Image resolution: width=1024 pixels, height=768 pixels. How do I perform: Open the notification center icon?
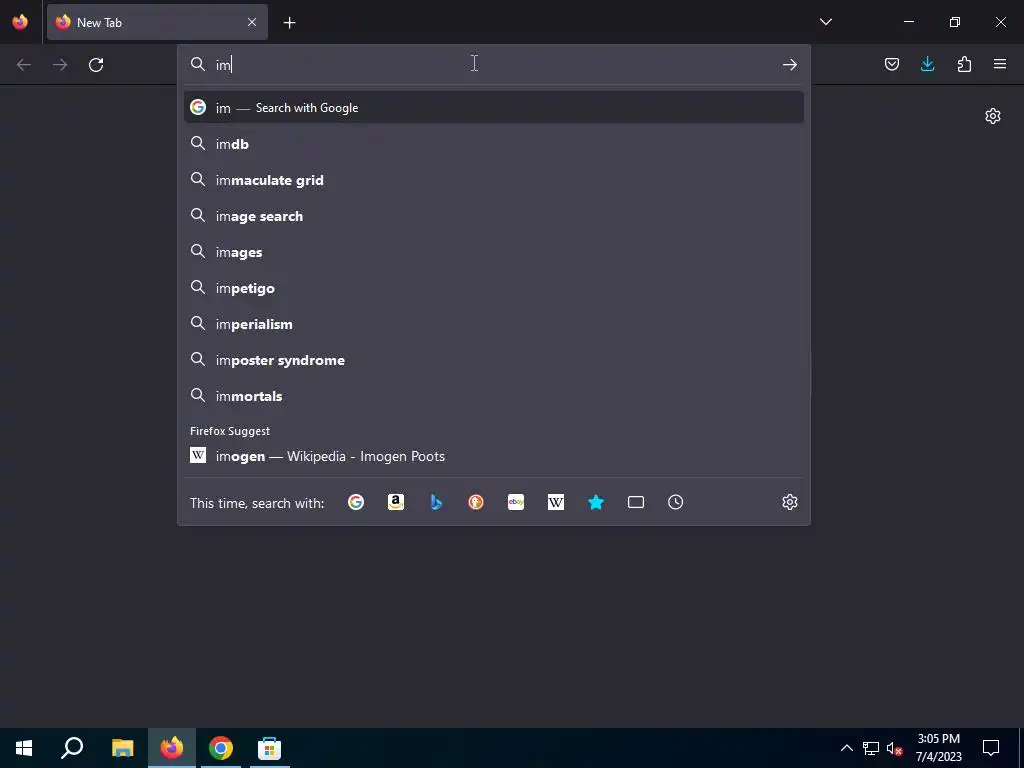991,748
